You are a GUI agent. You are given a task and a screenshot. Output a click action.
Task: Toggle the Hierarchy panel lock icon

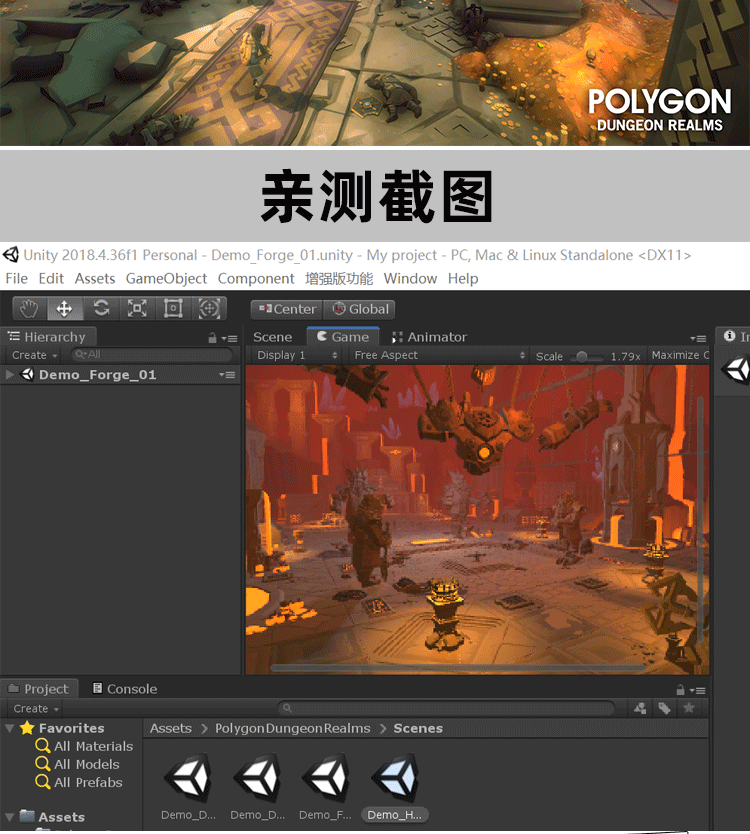coord(212,338)
